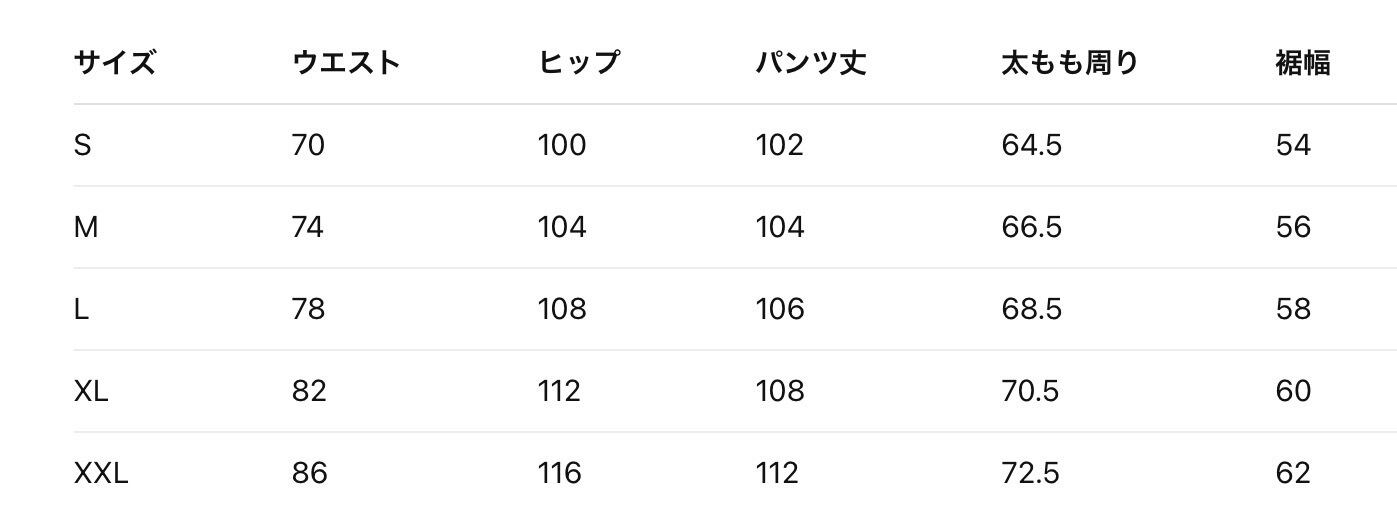This screenshot has width=1397, height=519.
Task: Select the L size row label
Action: 81,309
